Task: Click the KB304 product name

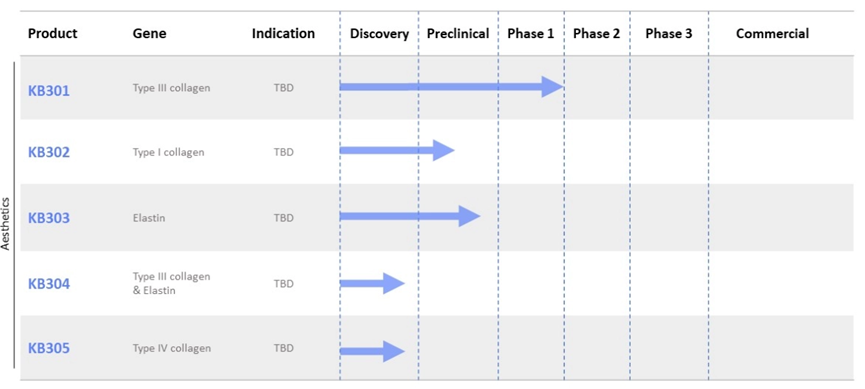Action: (49, 284)
